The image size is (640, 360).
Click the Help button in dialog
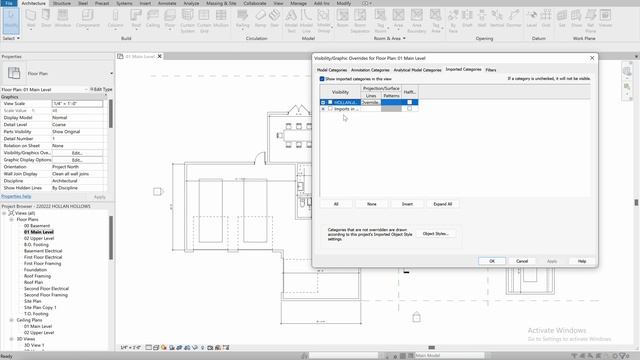point(582,261)
